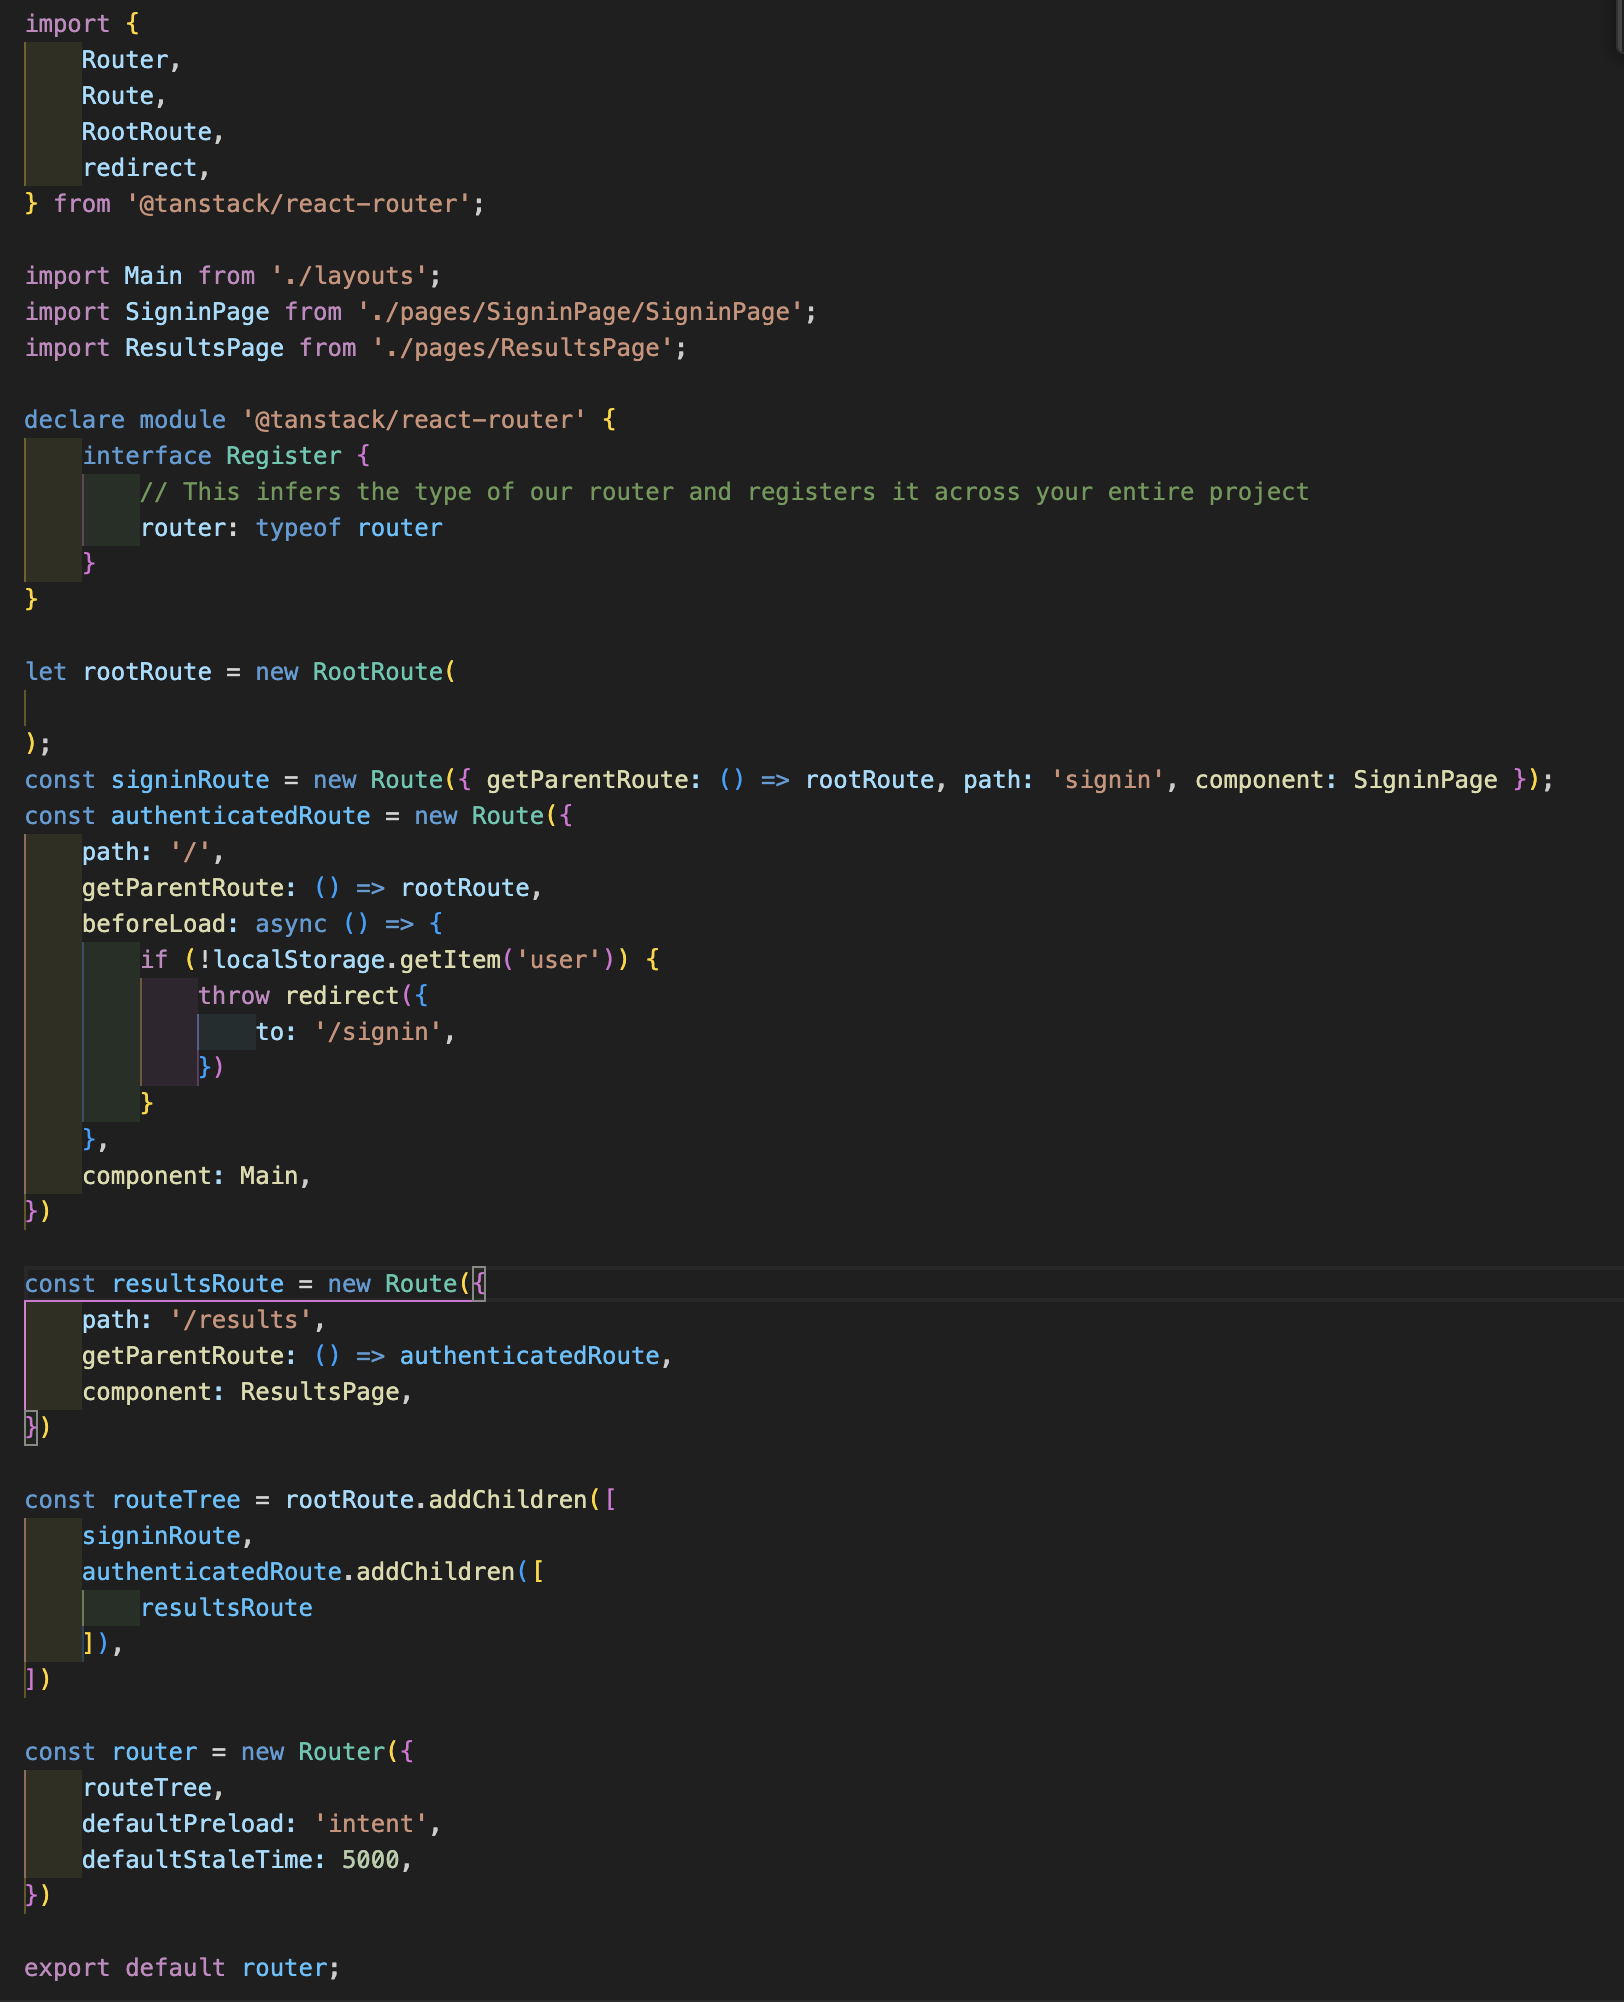The height and width of the screenshot is (2002, 1624).
Task: Click 'routeTree,' inside the Router options
Action: click(153, 1788)
